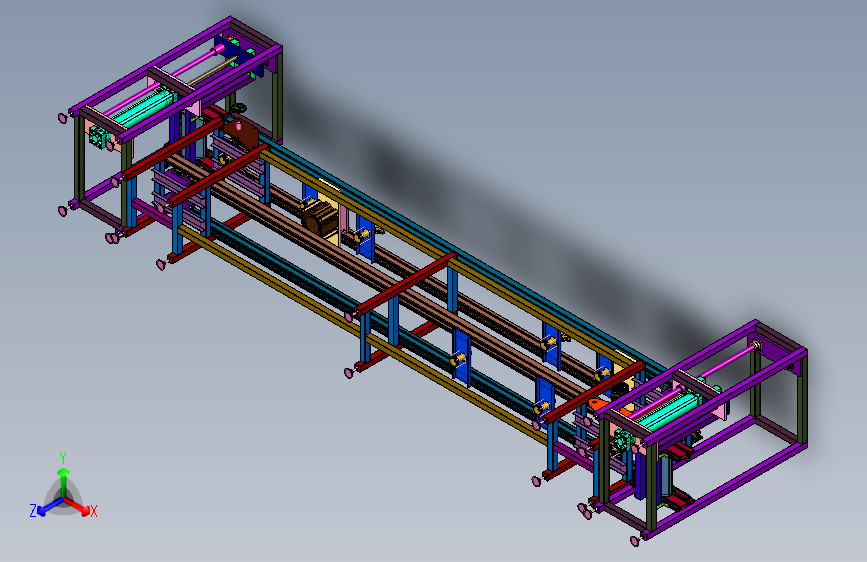This screenshot has width=867, height=562.
Task: Click the blue Z axis of the orientation triad
Action: click(50, 506)
